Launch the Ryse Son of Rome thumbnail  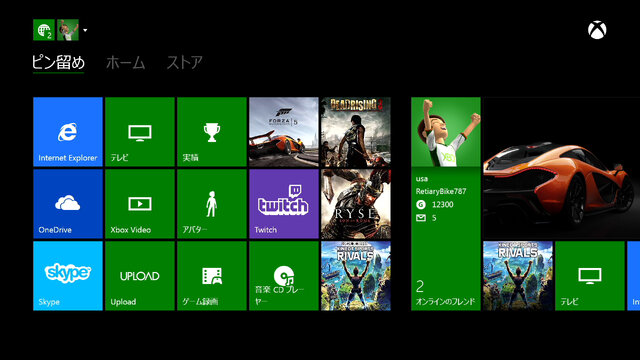(356, 204)
